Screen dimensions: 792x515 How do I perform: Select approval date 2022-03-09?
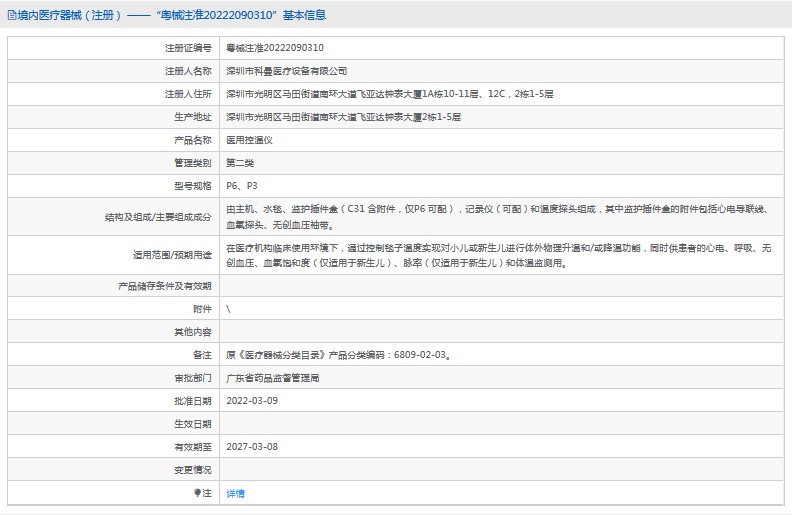[x=252, y=401]
